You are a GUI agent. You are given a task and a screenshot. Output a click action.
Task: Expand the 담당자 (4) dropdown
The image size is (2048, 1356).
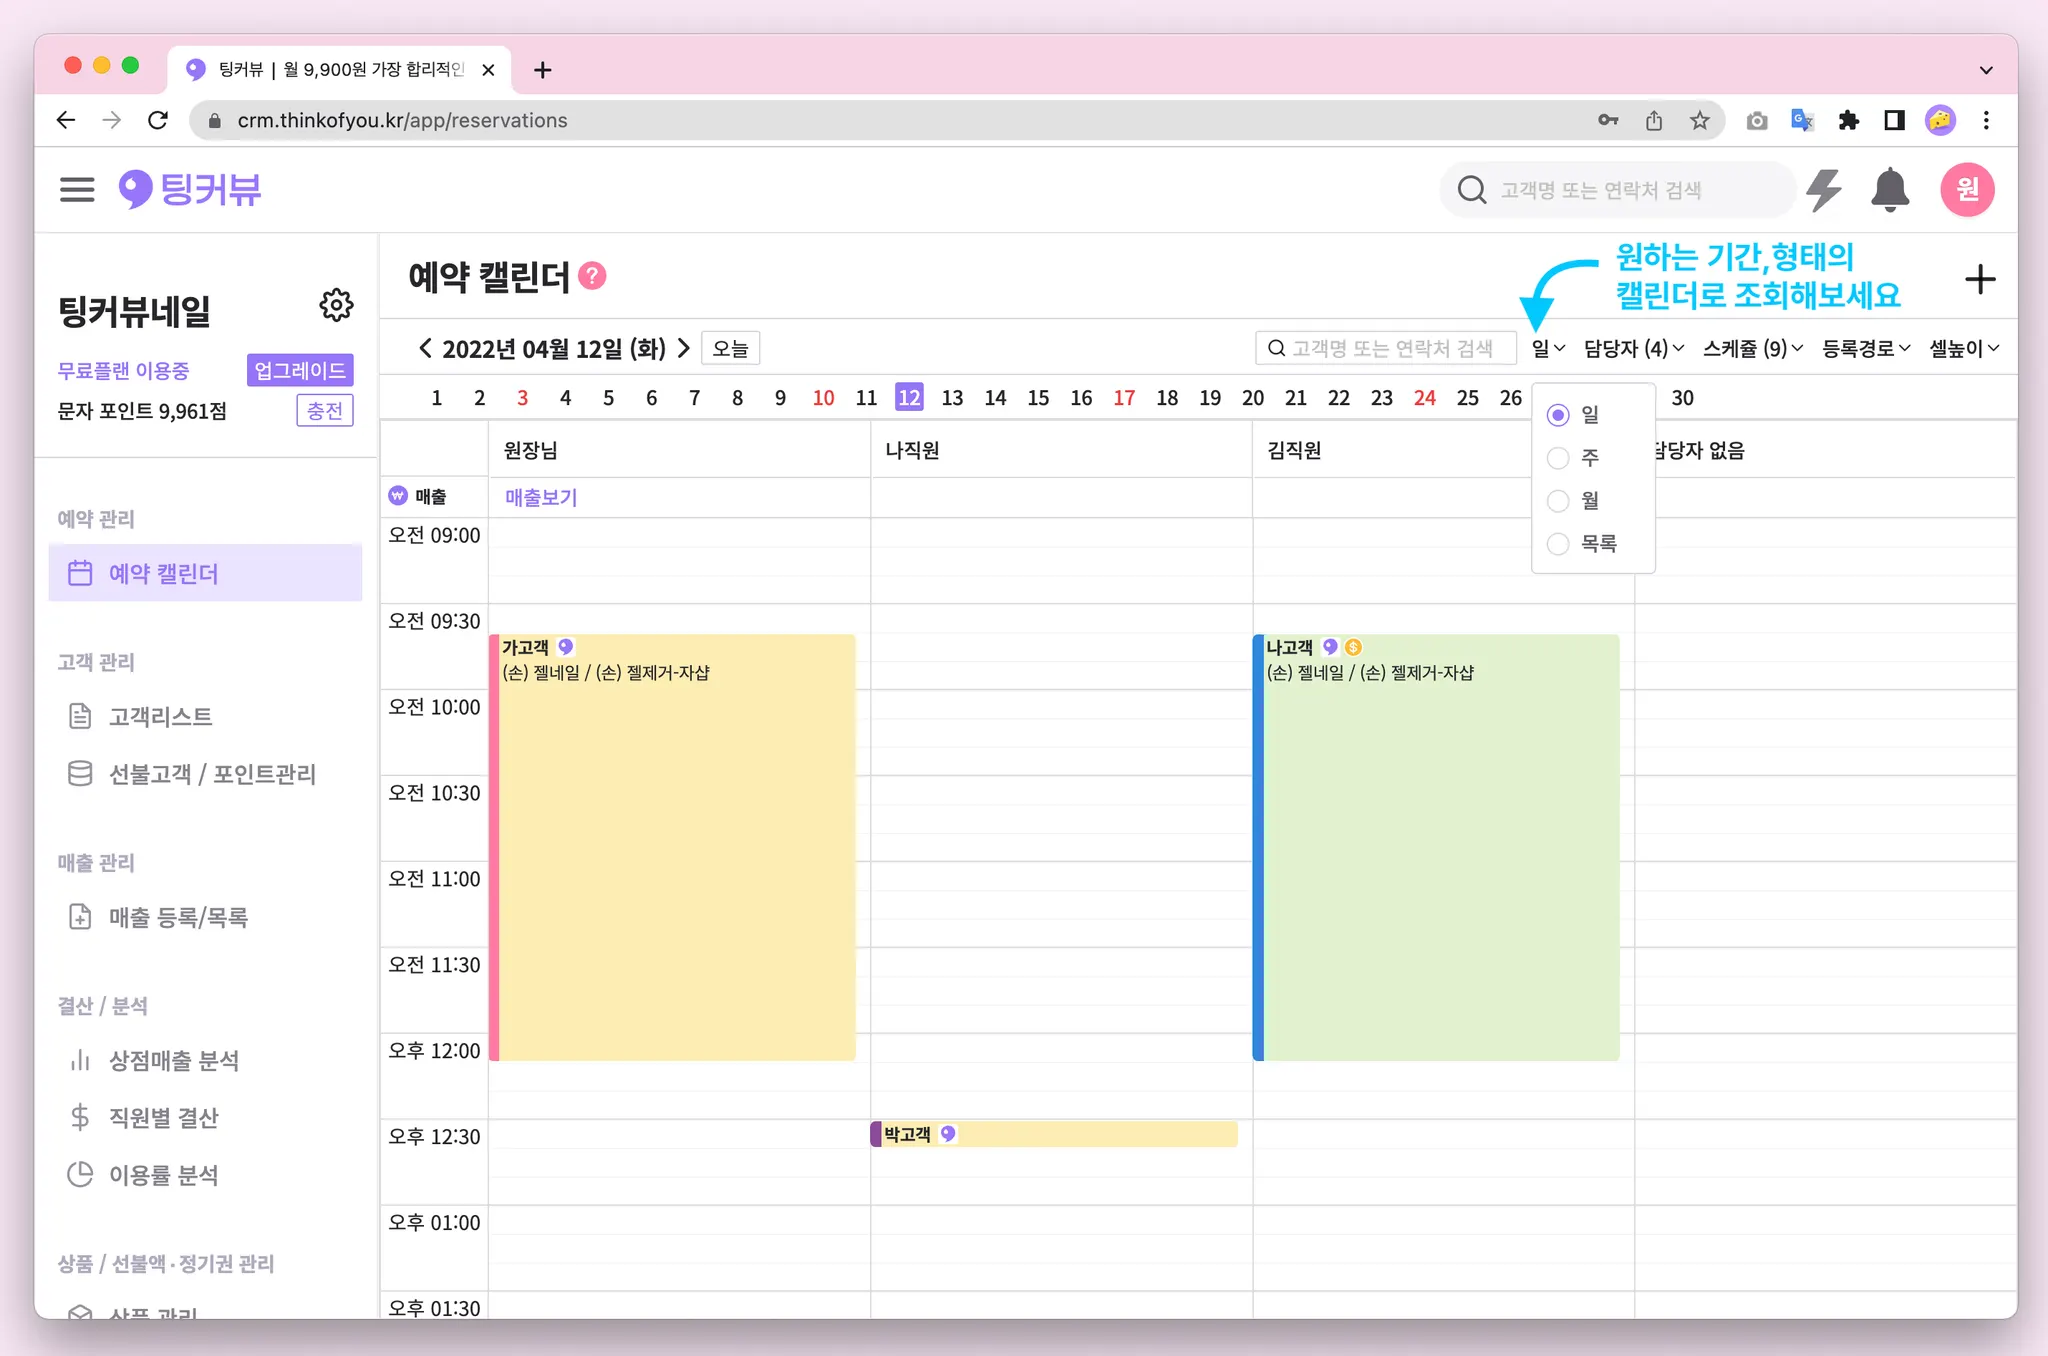pyautogui.click(x=1633, y=348)
